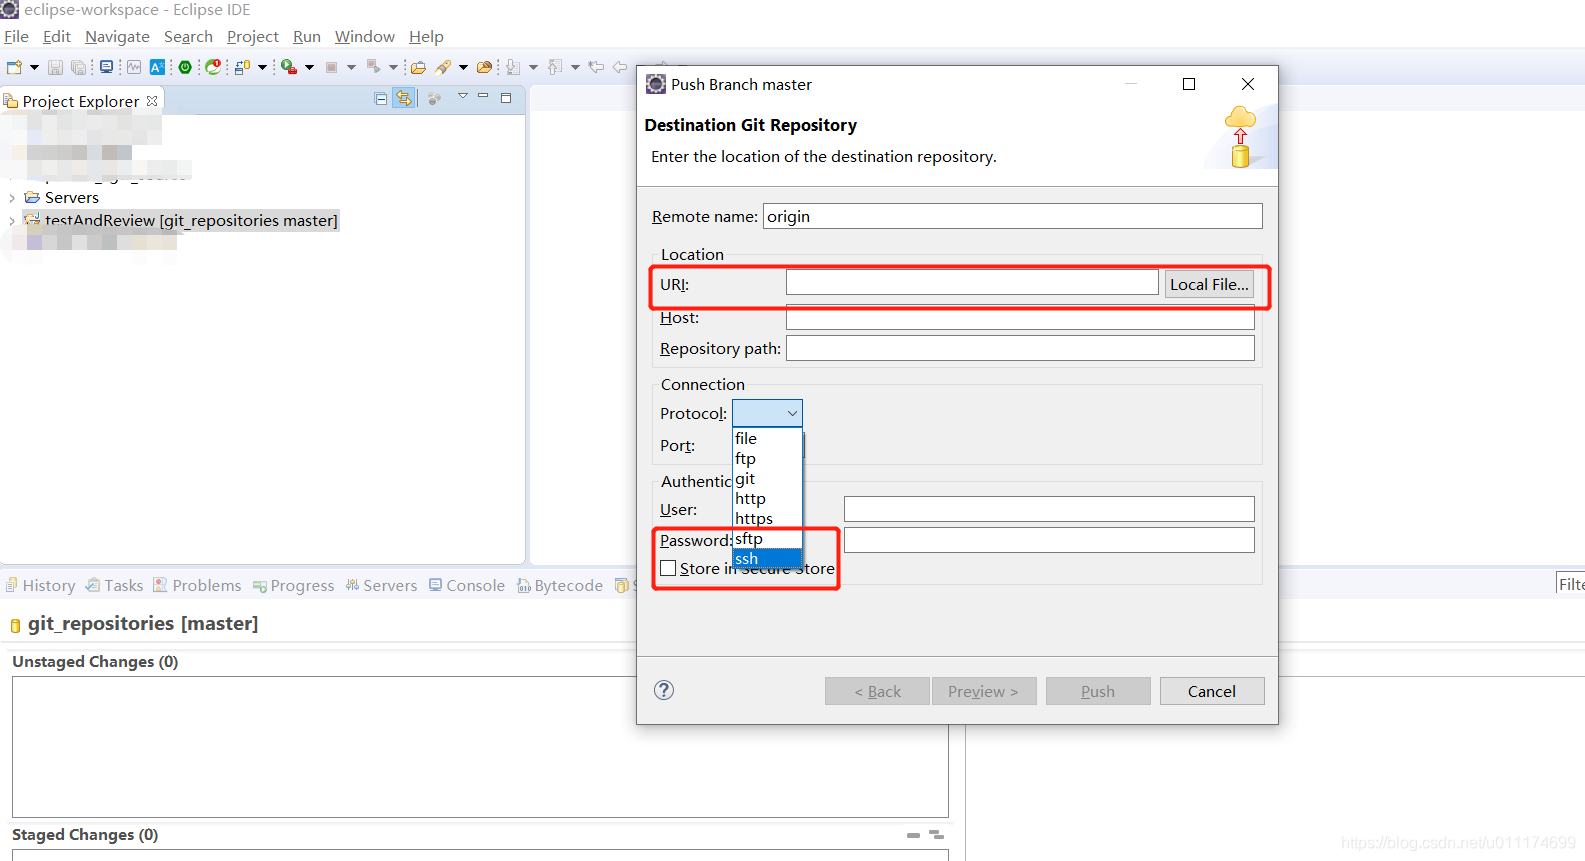1585x861 pixels.
Task: Click the Local File... button
Action: 1209,284
